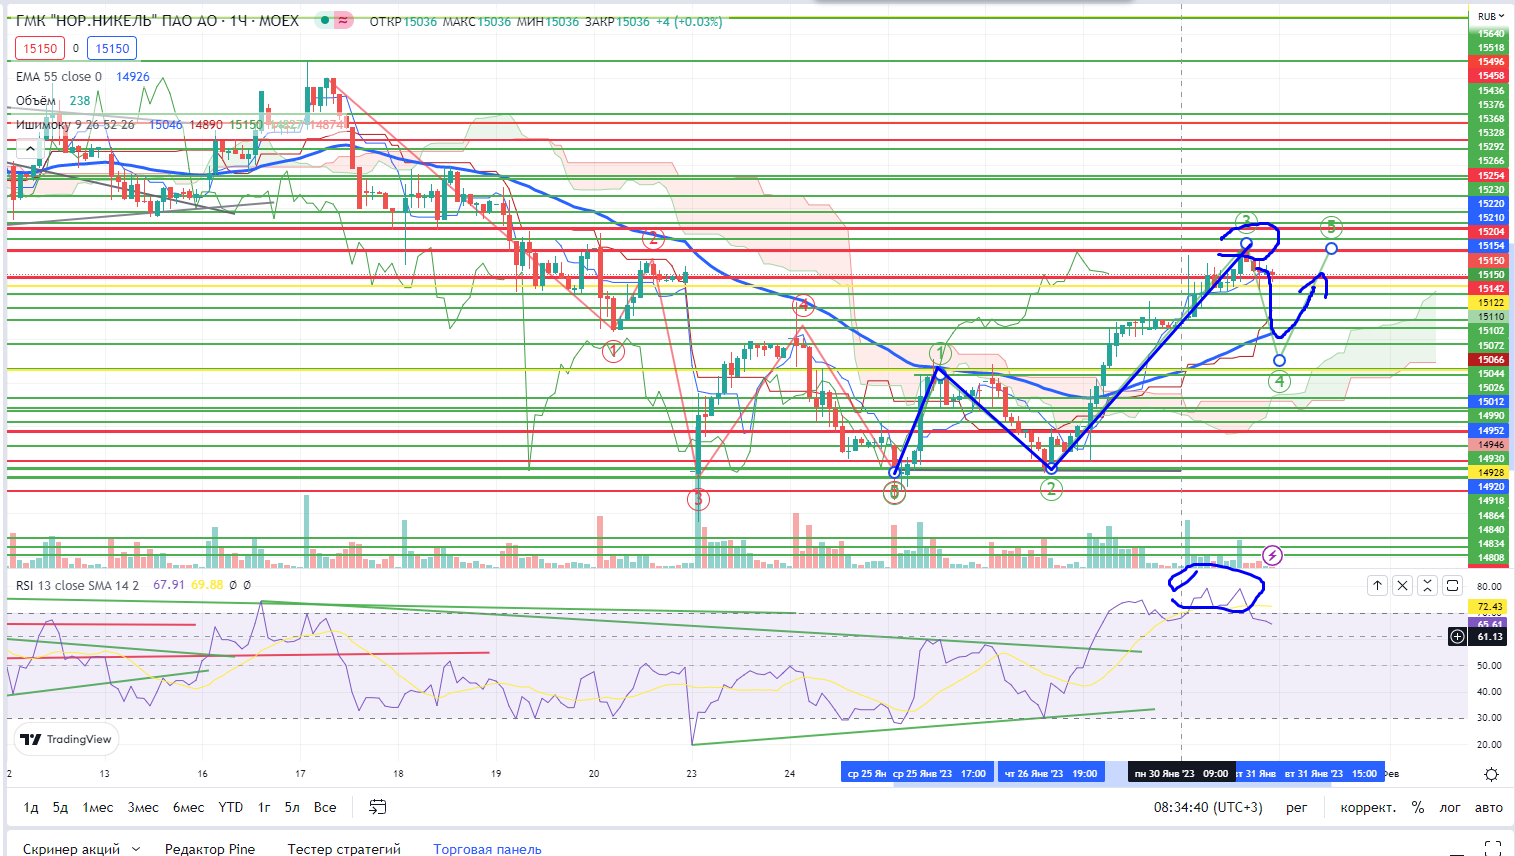The width and height of the screenshot is (1515, 856).
Task: Delete the RSI pane with X icon
Action: 1402,586
